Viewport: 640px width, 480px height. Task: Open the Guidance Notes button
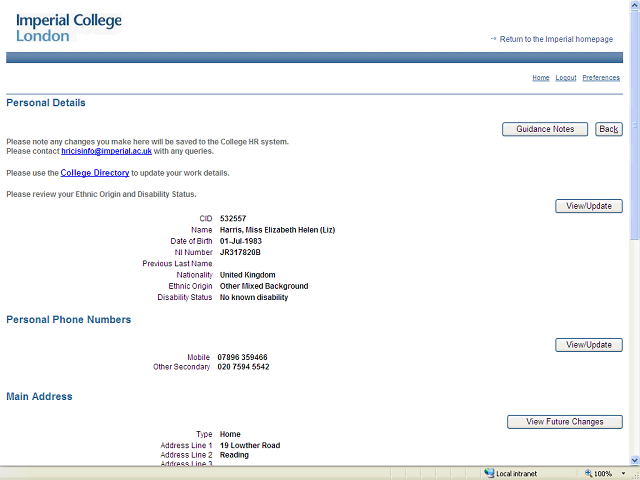coord(545,129)
